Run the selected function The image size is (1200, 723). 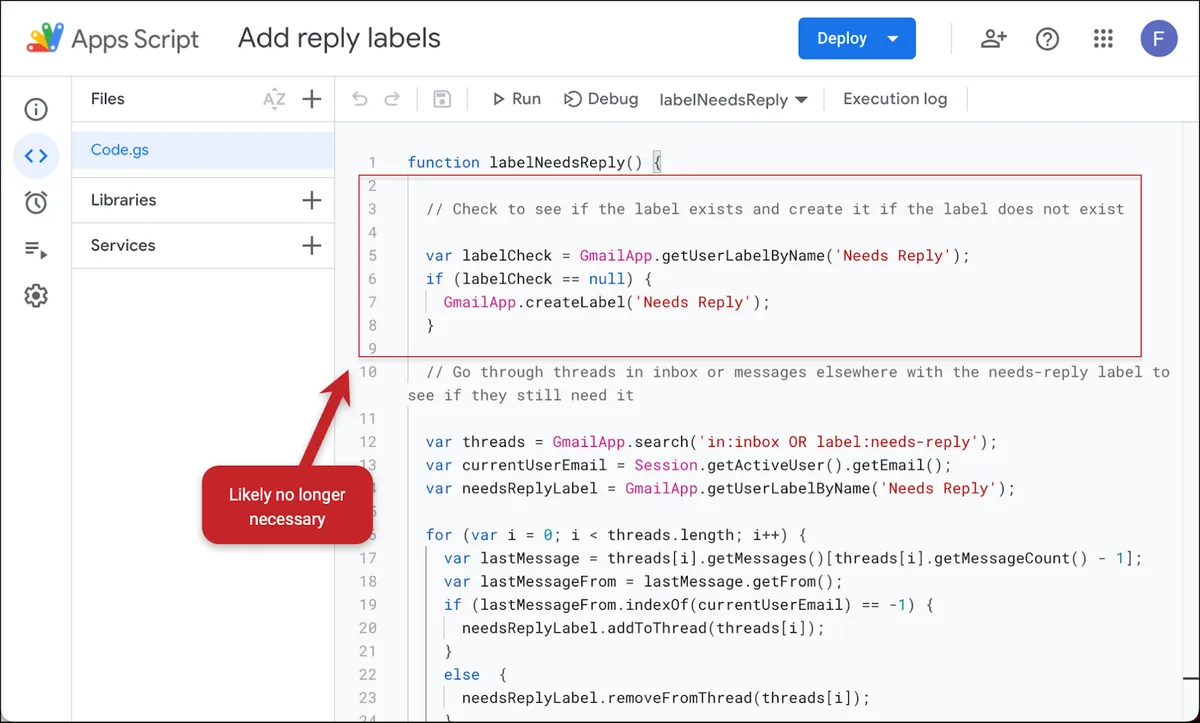pos(516,99)
